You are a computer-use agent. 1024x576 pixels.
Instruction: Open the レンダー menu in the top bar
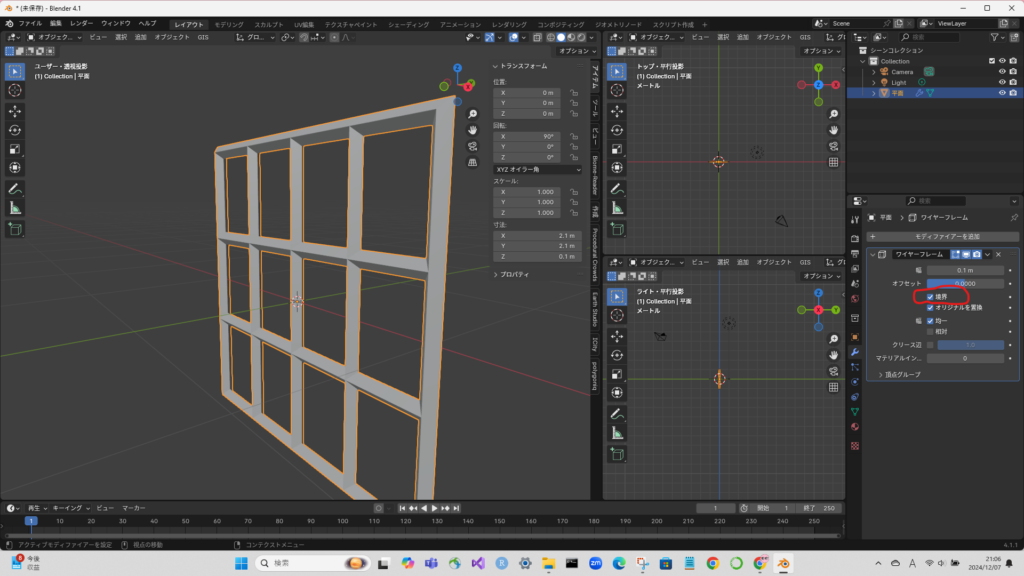click(x=81, y=23)
